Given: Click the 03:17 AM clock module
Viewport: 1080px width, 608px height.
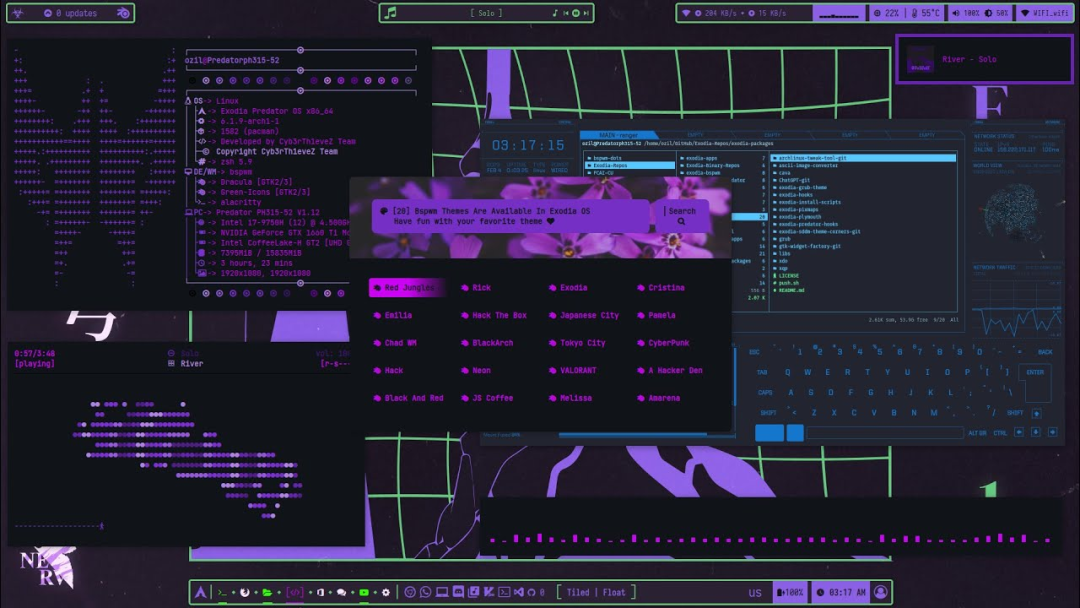Looking at the screenshot, I should pos(841,592).
